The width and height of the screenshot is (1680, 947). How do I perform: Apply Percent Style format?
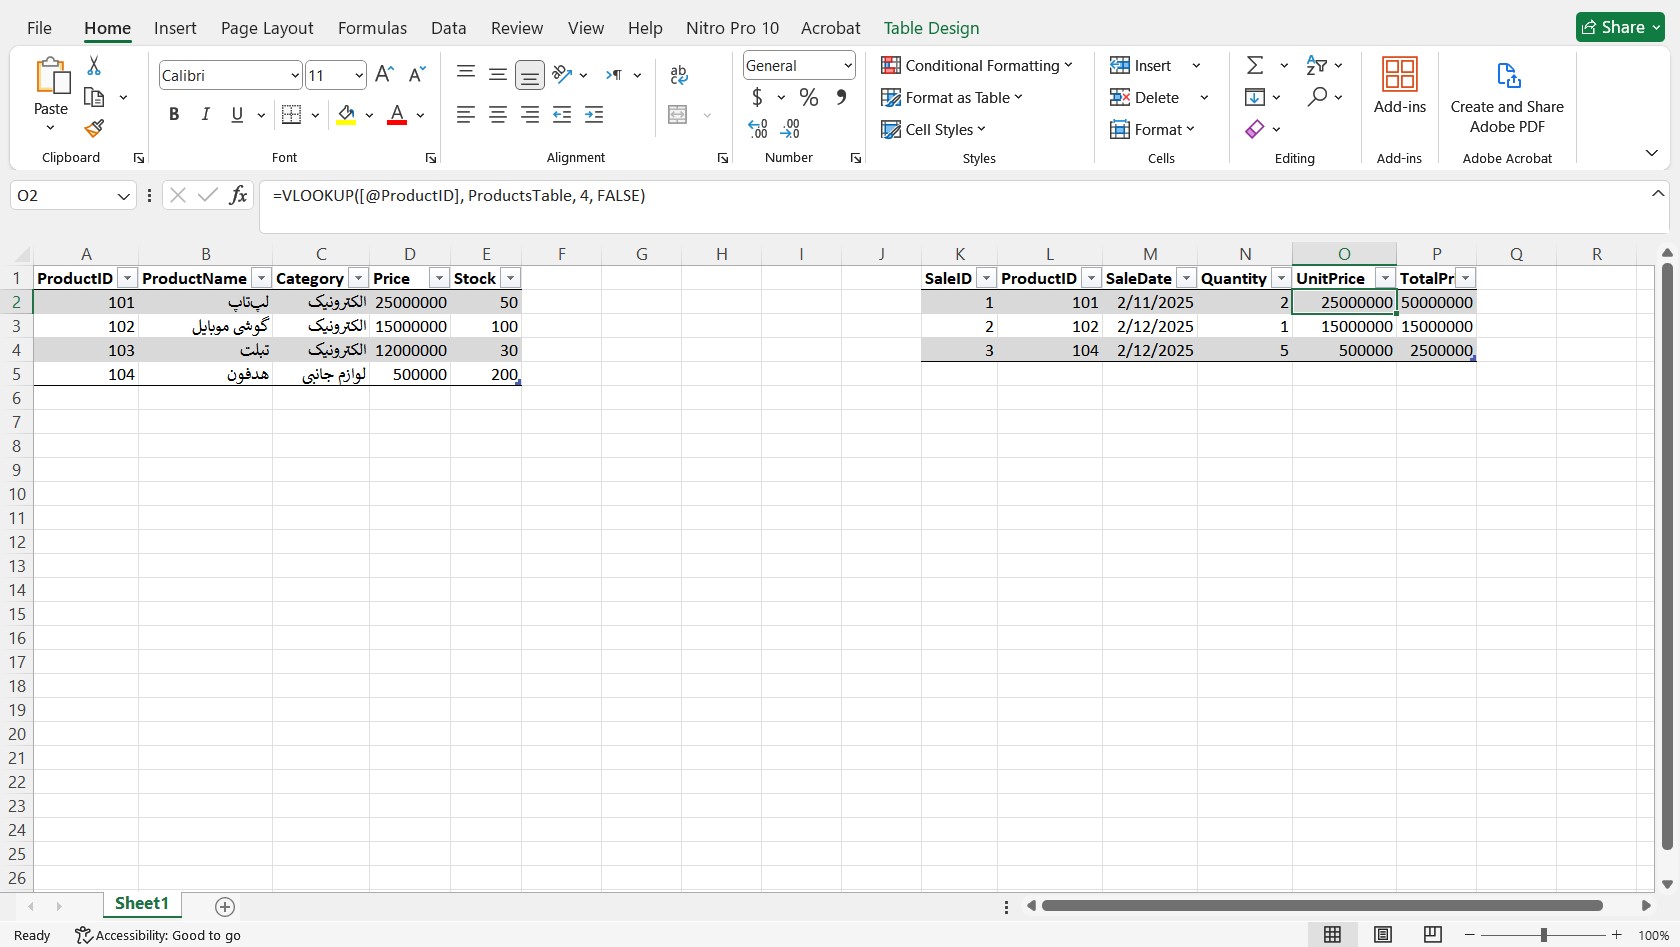pos(809,97)
